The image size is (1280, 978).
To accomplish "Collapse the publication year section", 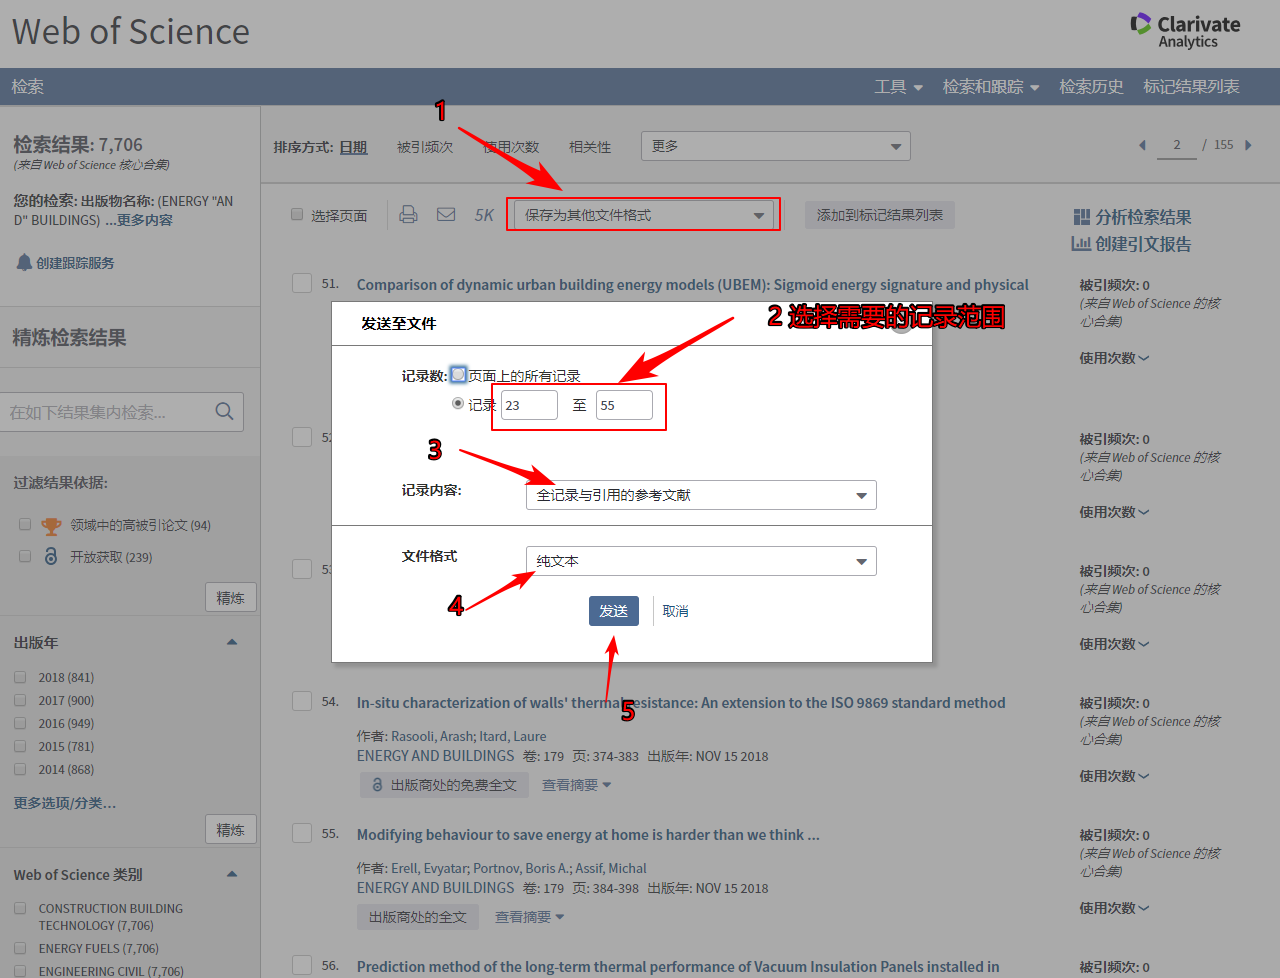I will [x=232, y=642].
